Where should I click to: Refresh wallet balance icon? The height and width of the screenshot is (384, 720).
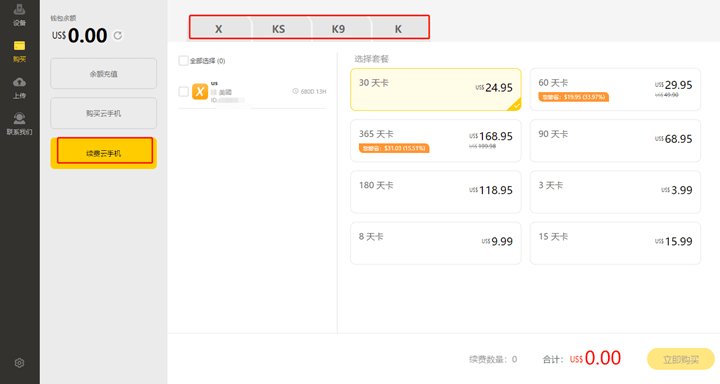[x=118, y=35]
